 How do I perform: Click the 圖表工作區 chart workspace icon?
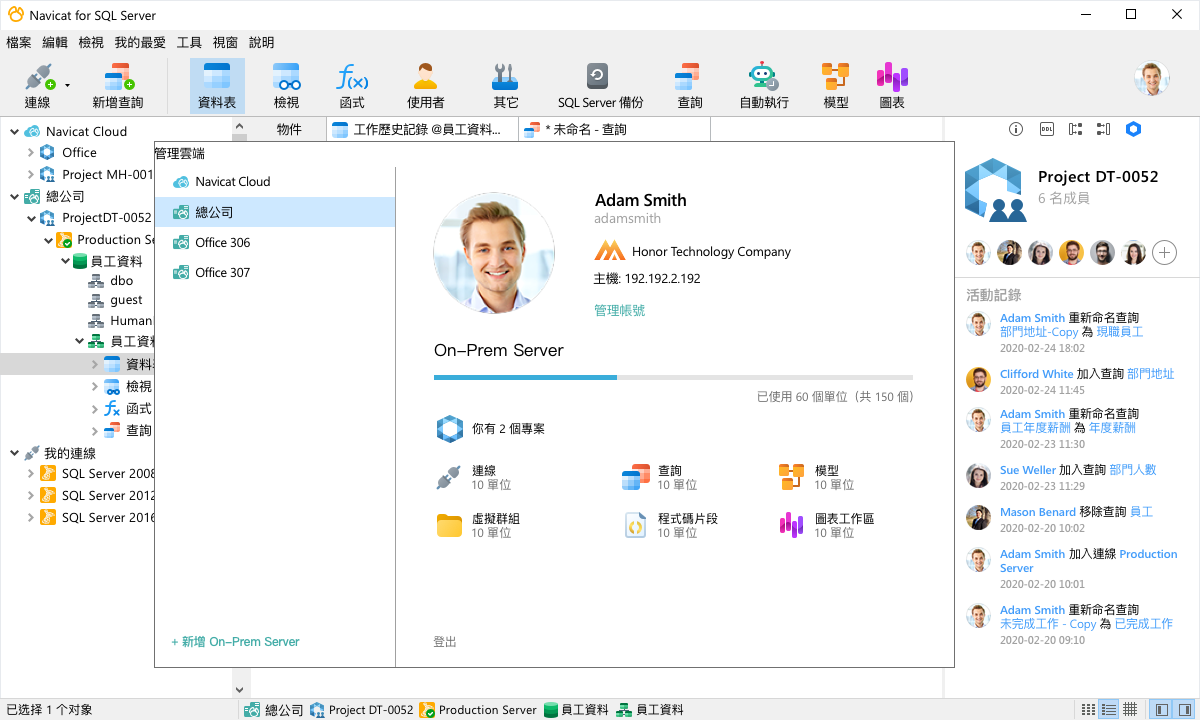(x=791, y=525)
